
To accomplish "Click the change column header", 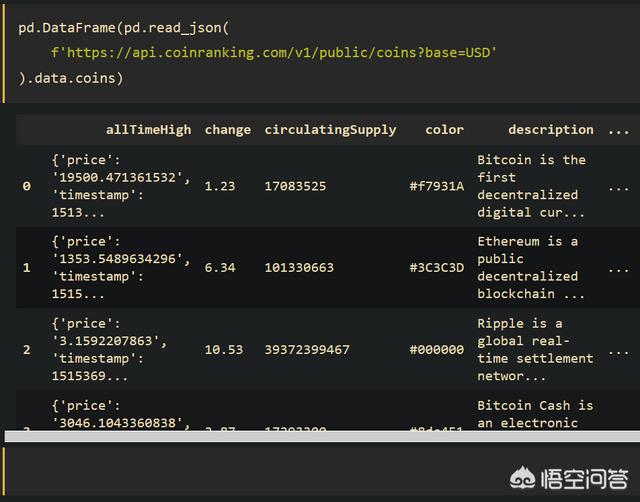I will point(228,130).
